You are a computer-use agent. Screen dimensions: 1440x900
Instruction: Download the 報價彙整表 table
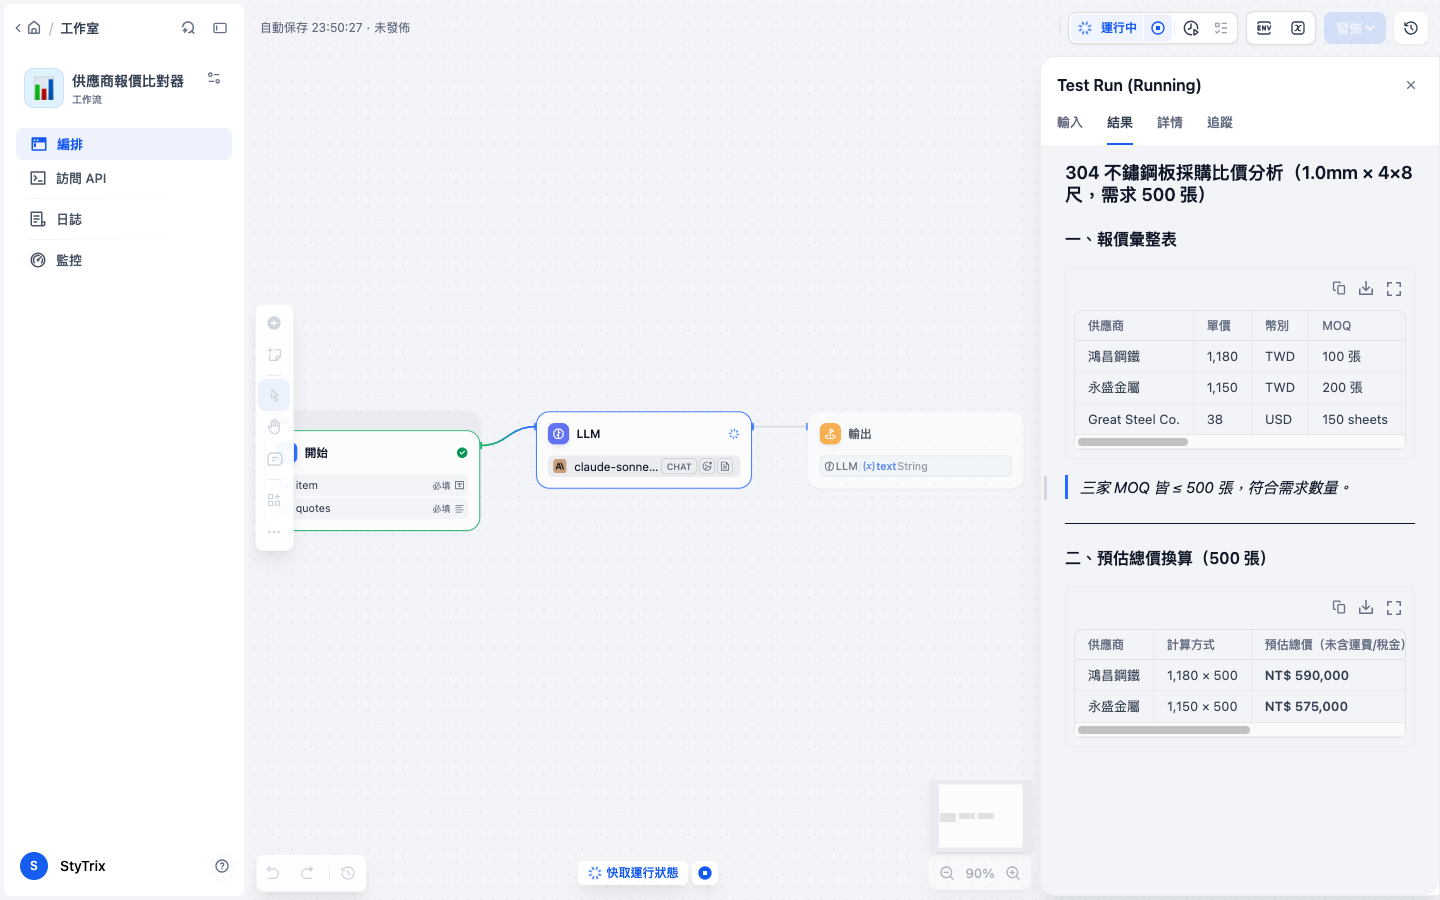pos(1366,288)
